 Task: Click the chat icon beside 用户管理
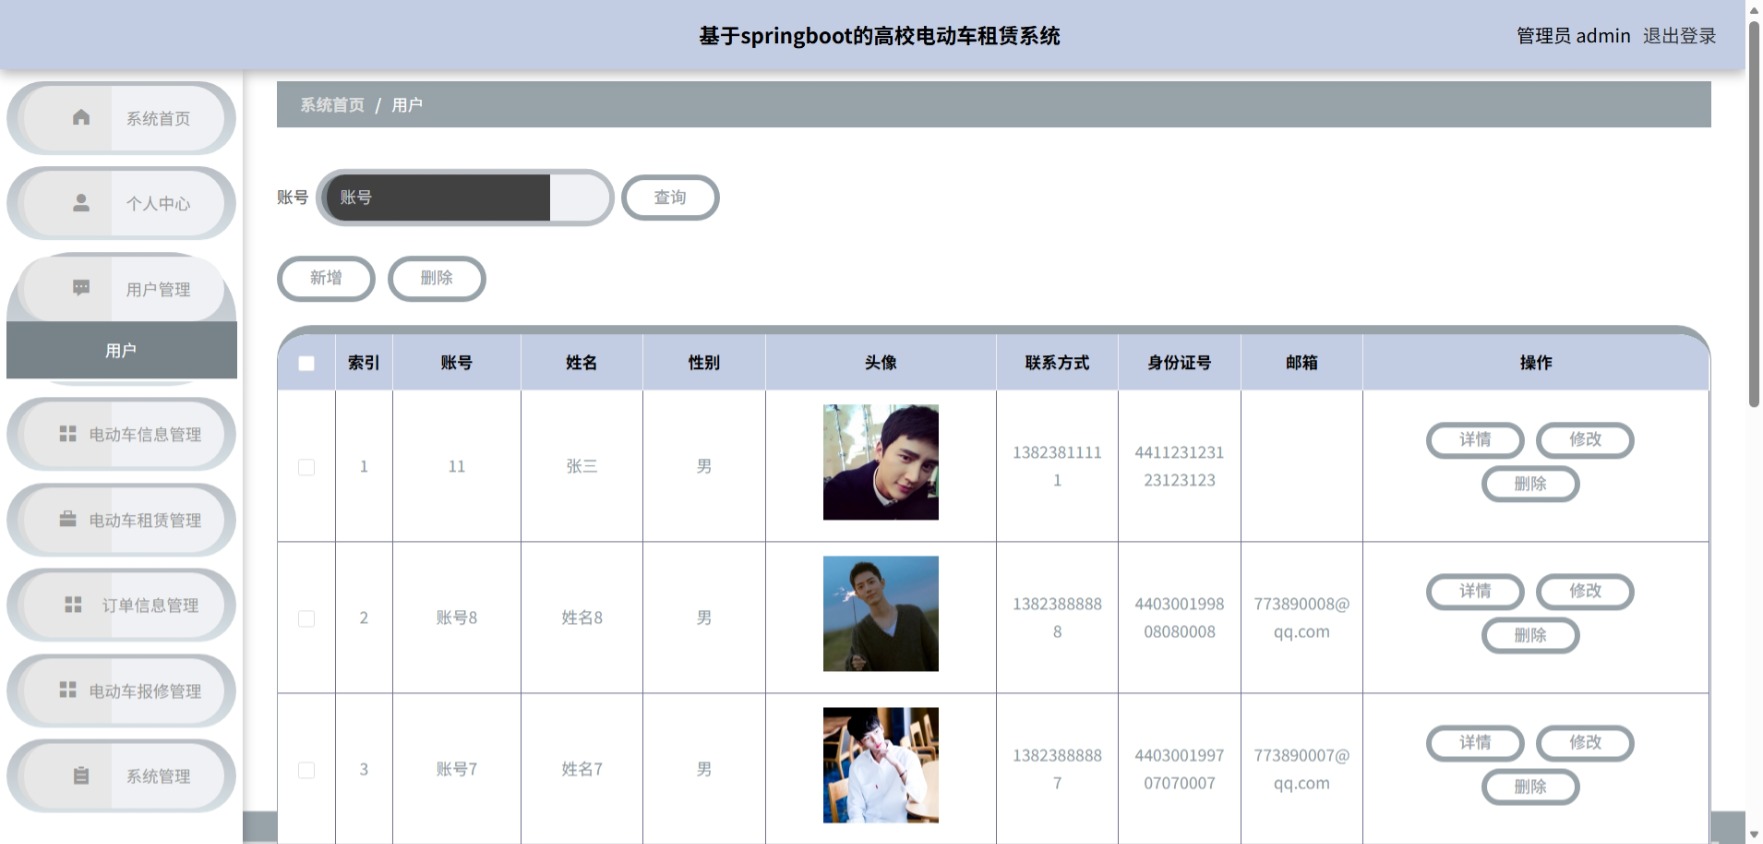(81, 288)
